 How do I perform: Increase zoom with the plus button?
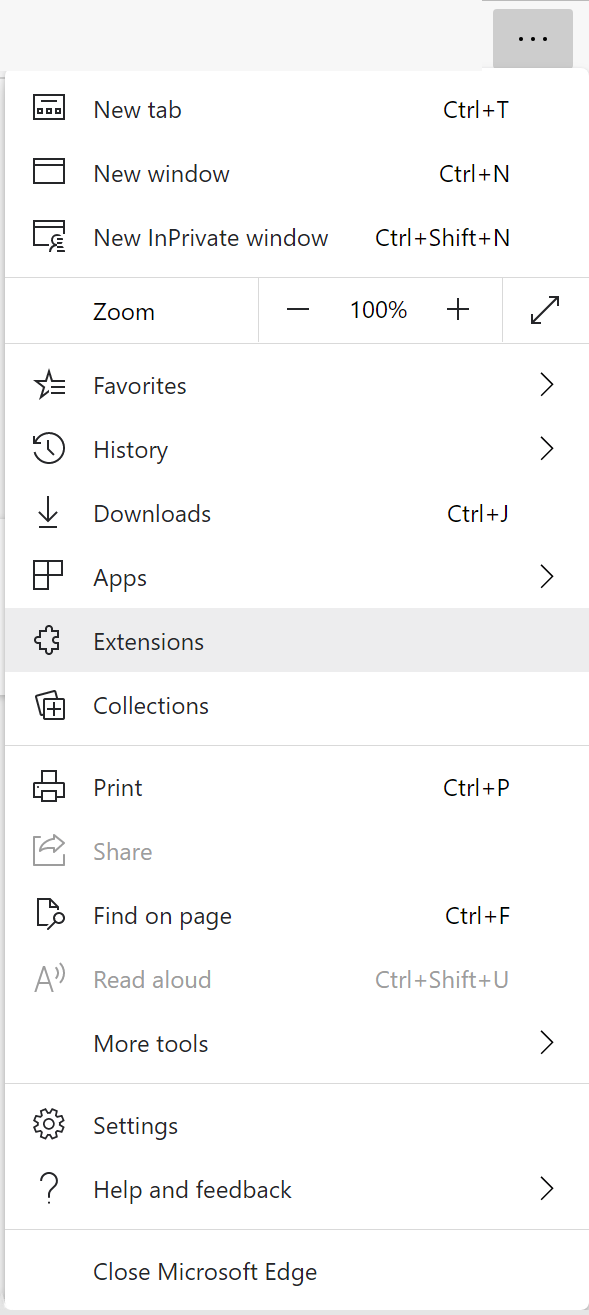coord(458,310)
